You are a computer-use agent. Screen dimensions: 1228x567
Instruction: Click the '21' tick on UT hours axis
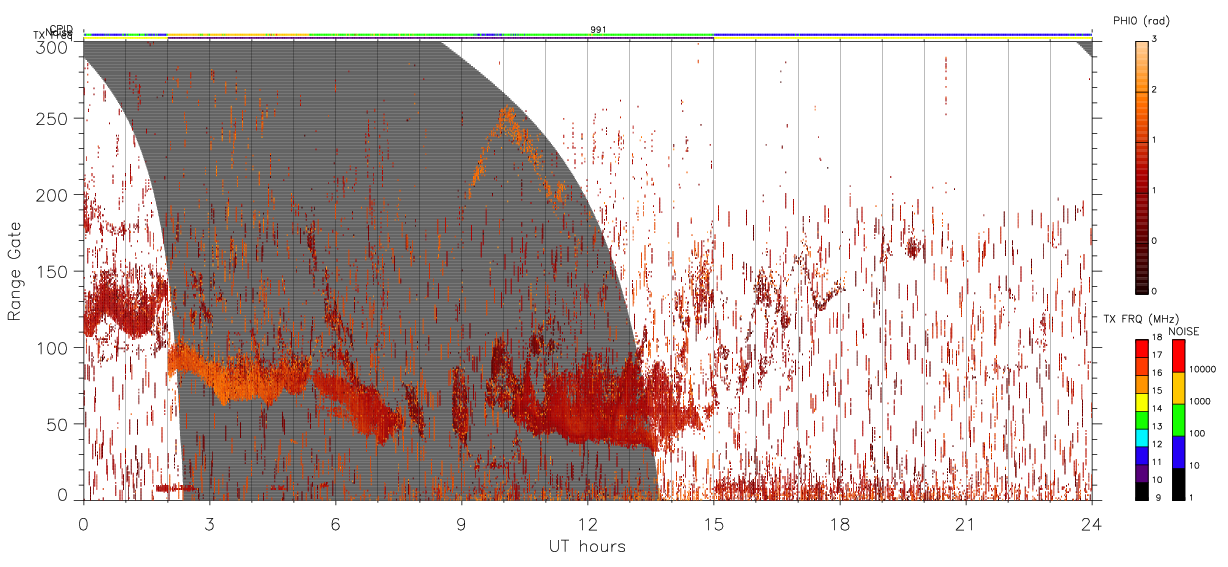click(966, 523)
